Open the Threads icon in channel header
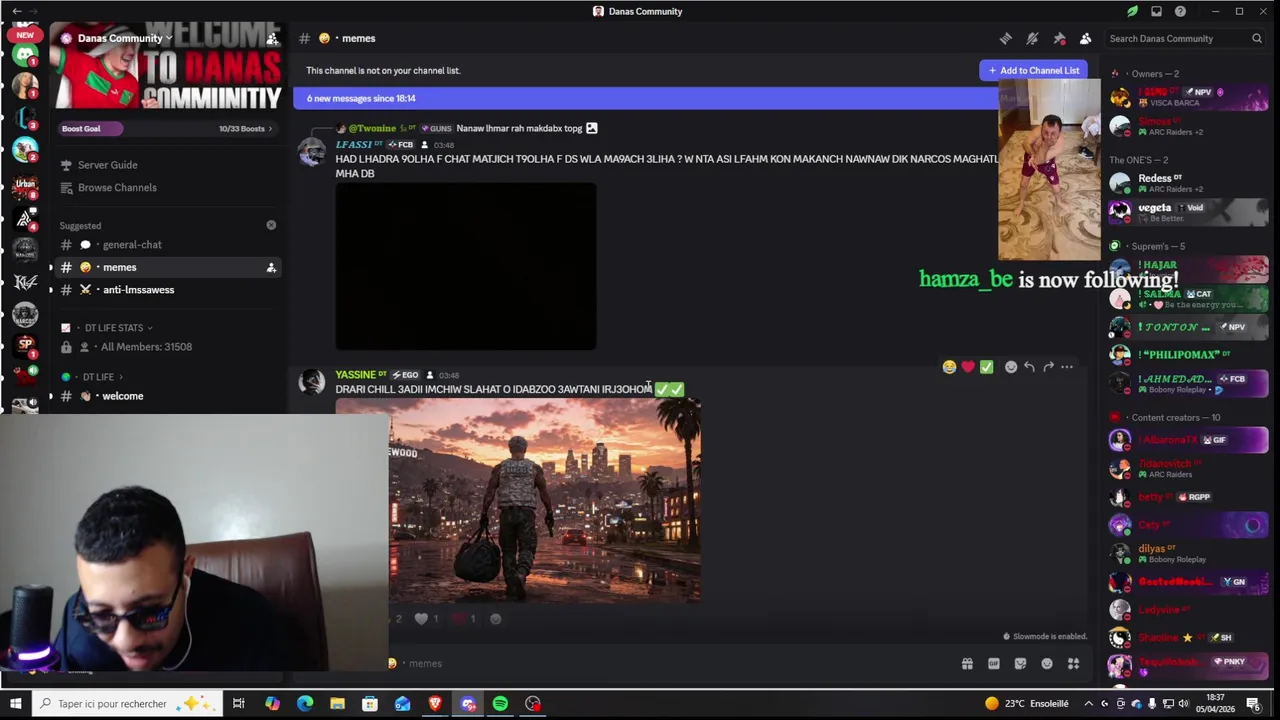This screenshot has width=1280, height=720. [1006, 38]
